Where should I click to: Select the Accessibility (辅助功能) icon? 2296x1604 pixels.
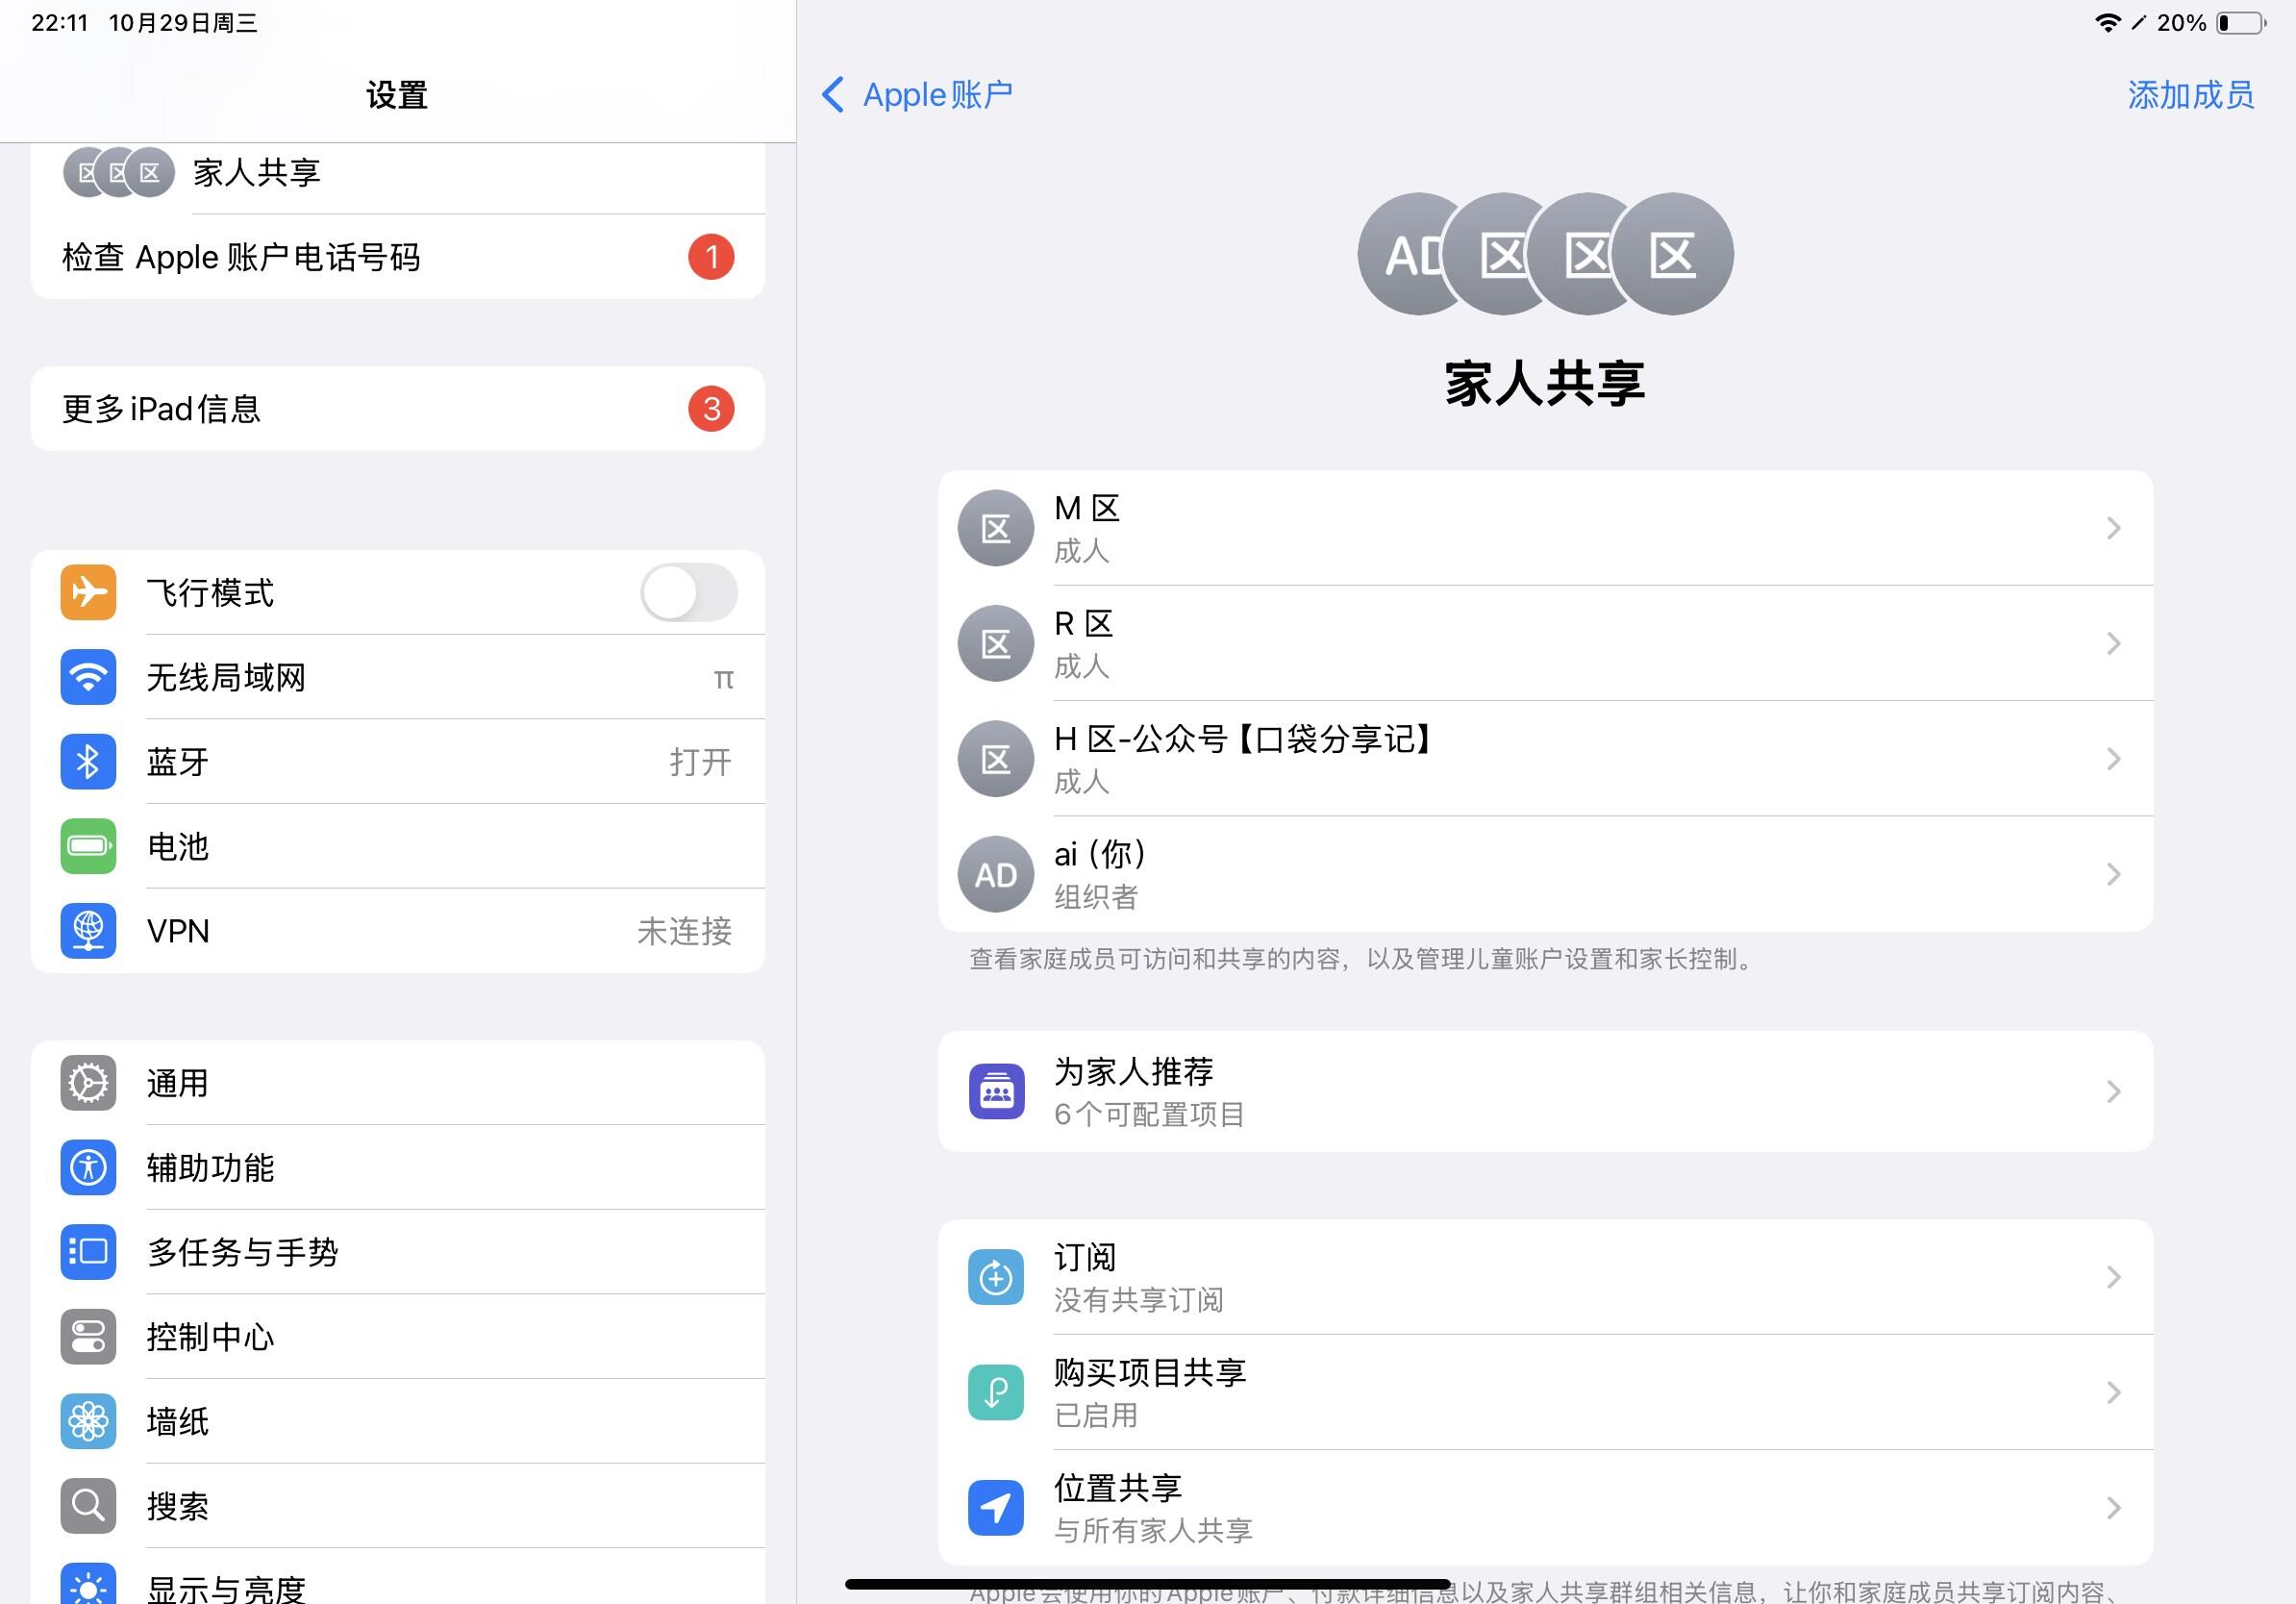coord(88,1167)
